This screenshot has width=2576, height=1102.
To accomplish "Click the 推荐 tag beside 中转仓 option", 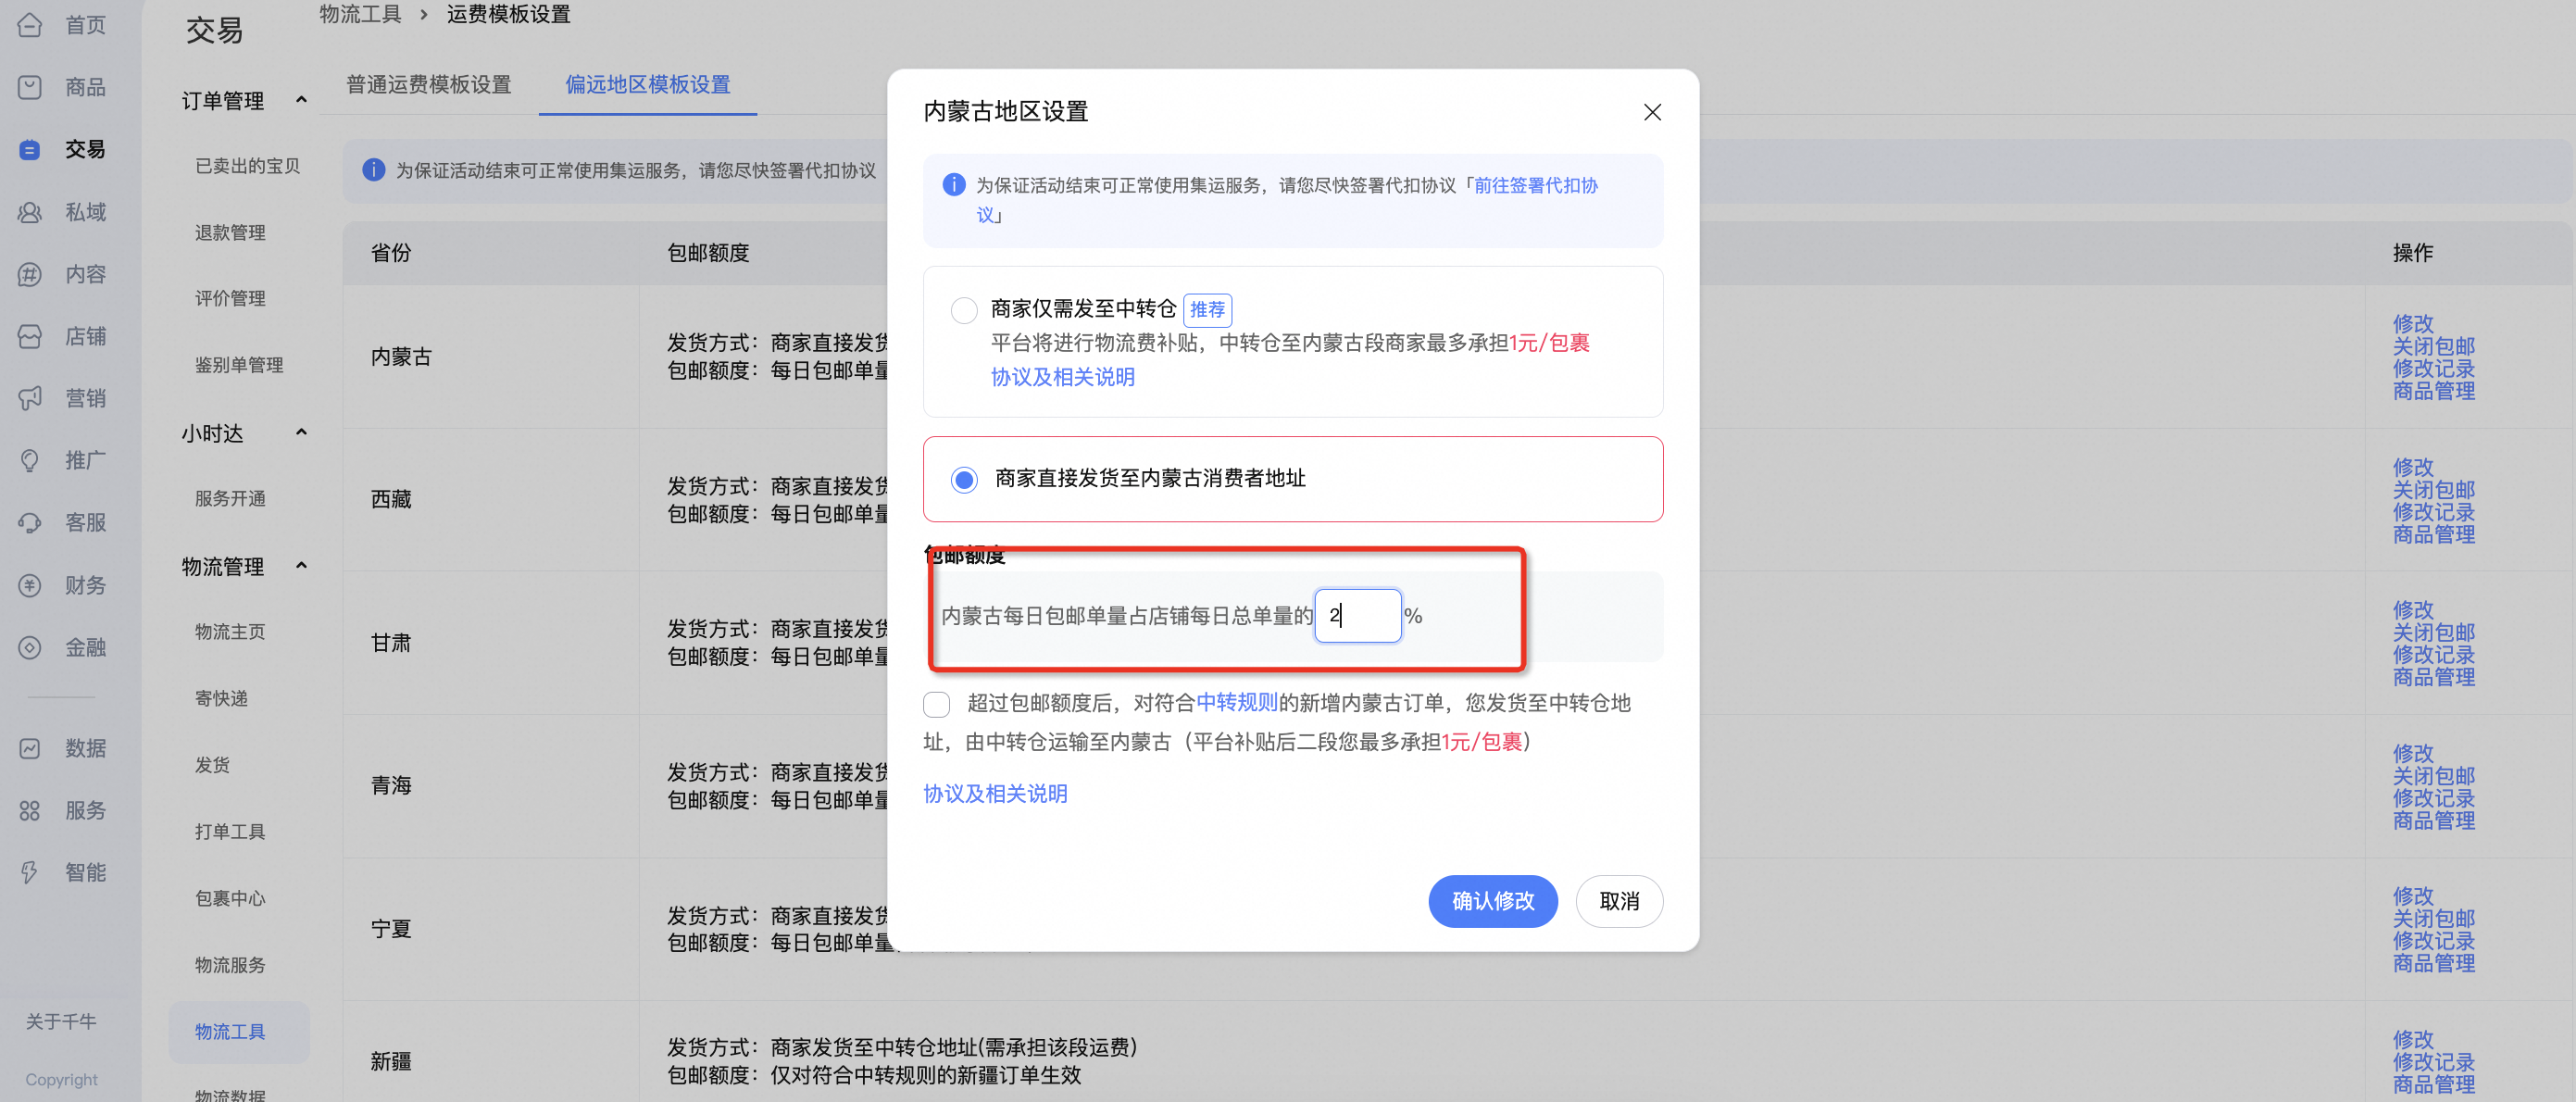I will pyautogui.click(x=1207, y=310).
